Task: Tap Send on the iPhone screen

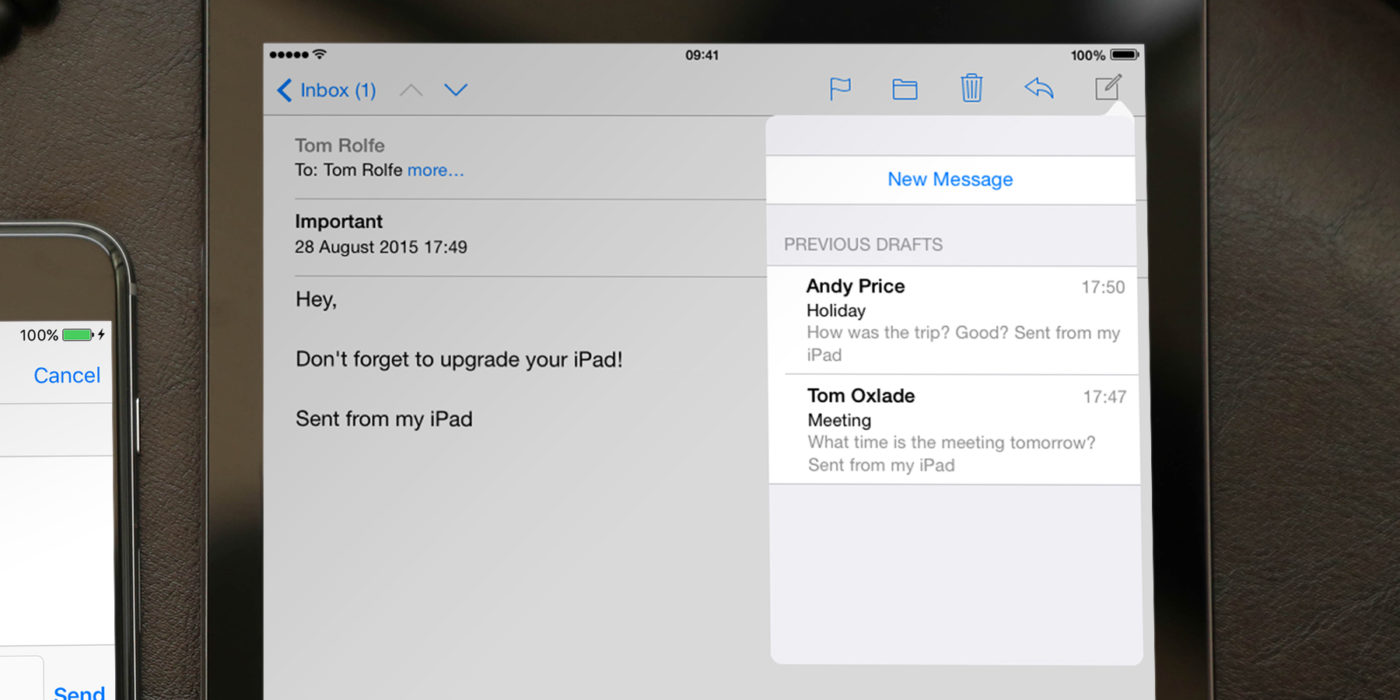Action: 78,690
